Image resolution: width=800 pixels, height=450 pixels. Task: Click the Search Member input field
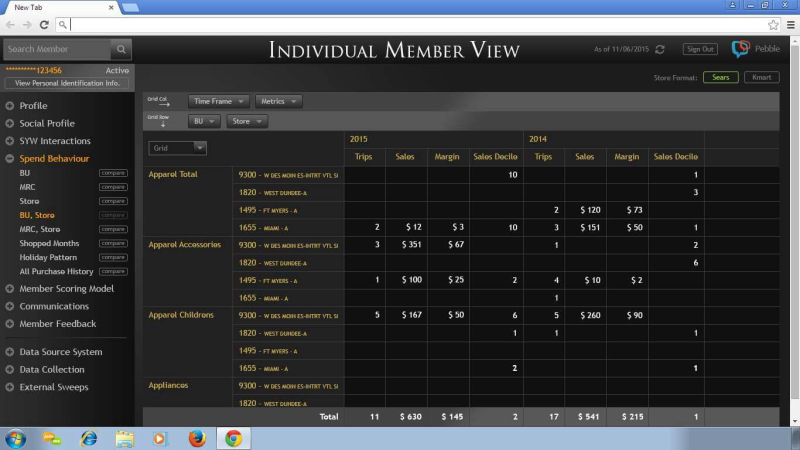(x=56, y=49)
